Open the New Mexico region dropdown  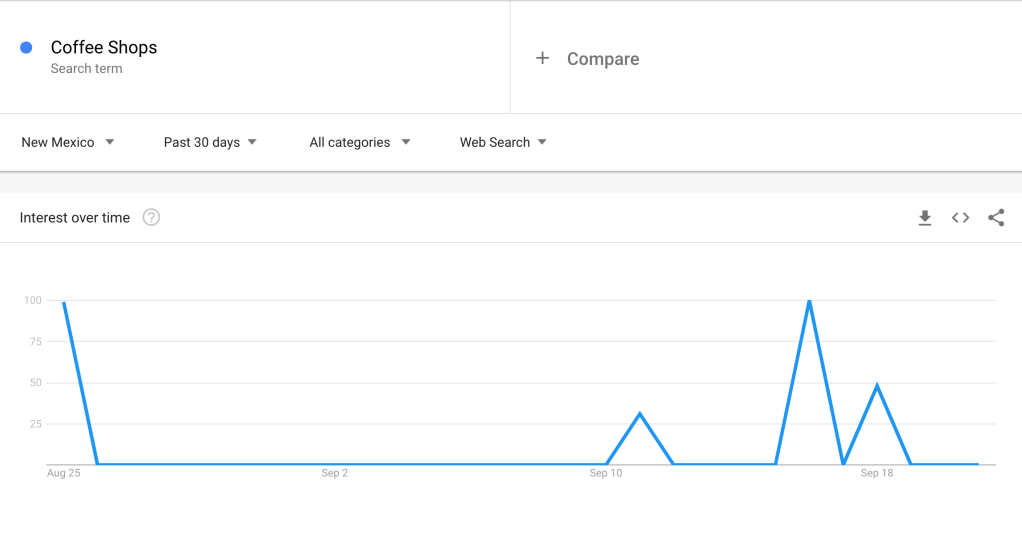[68, 143]
